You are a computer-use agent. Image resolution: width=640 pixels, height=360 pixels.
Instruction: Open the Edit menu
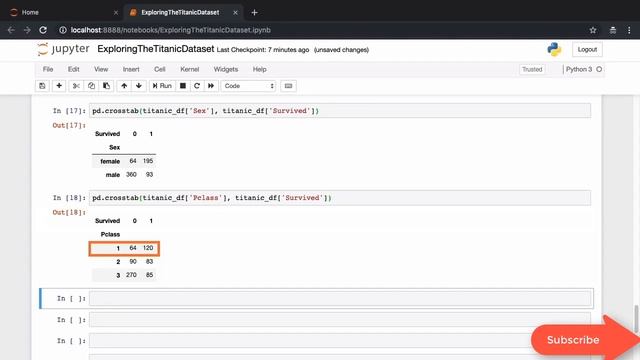point(73,69)
